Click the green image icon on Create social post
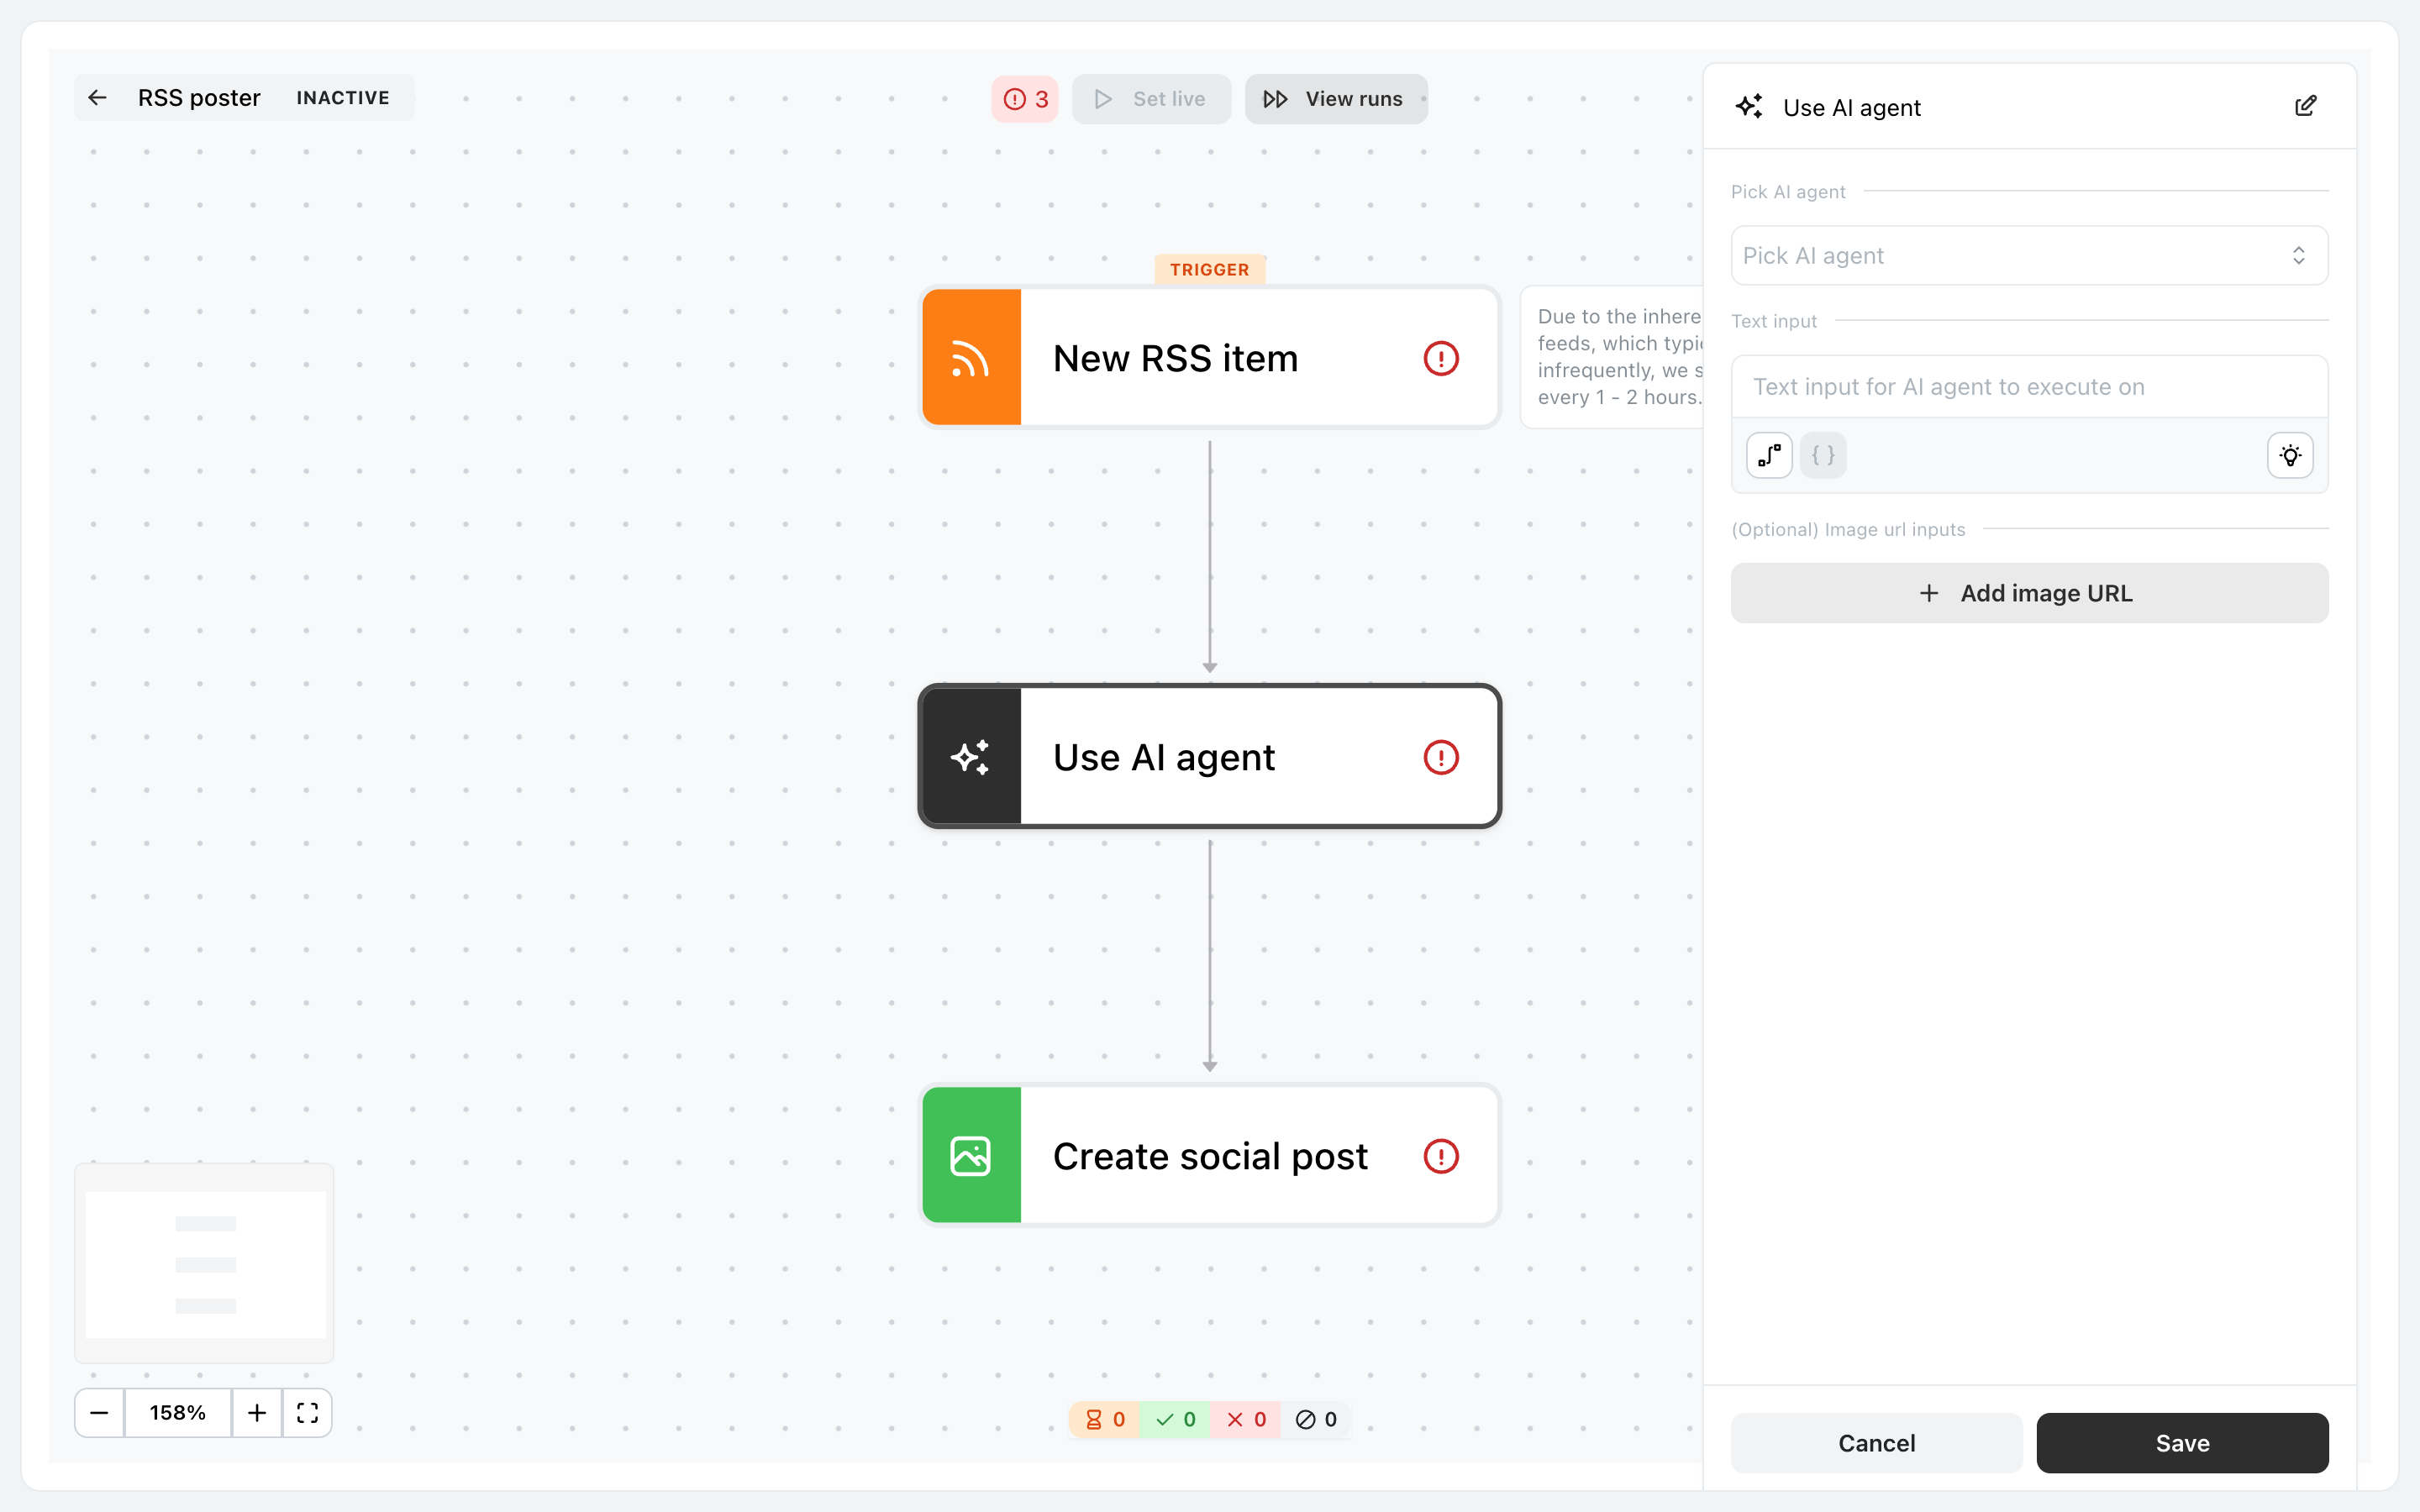Viewport: 2420px width, 1512px height. pos(971,1156)
